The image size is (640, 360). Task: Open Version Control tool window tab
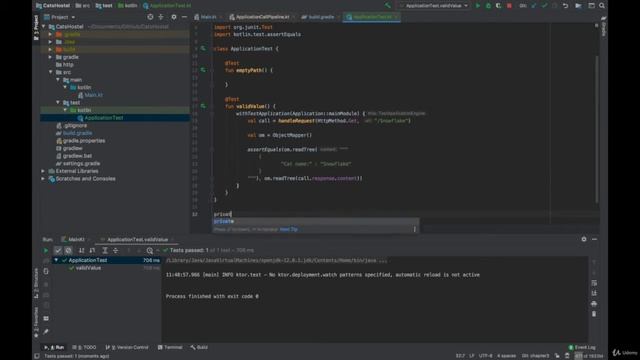(x=127, y=347)
